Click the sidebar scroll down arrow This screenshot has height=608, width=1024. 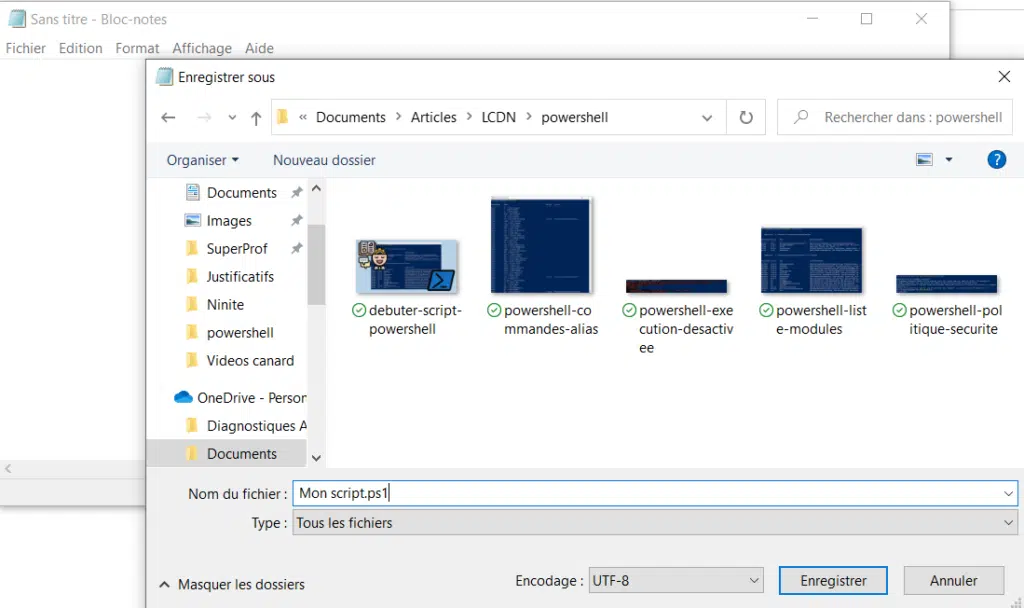coord(316,458)
